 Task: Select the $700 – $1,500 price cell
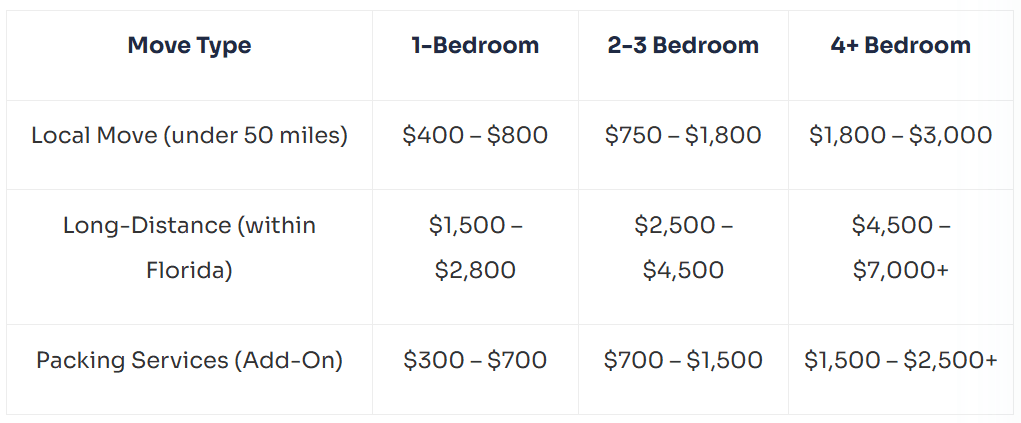683,360
